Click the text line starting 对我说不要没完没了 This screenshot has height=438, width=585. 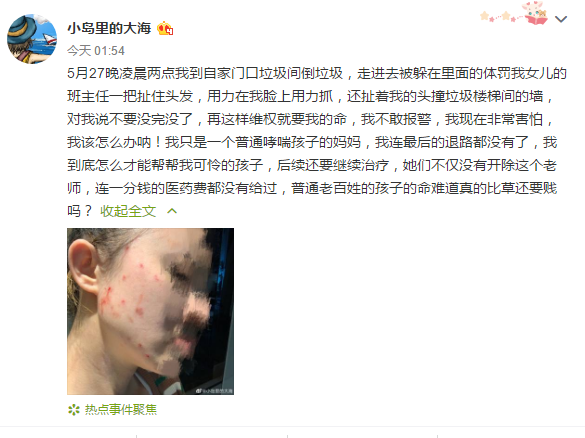[310, 119]
